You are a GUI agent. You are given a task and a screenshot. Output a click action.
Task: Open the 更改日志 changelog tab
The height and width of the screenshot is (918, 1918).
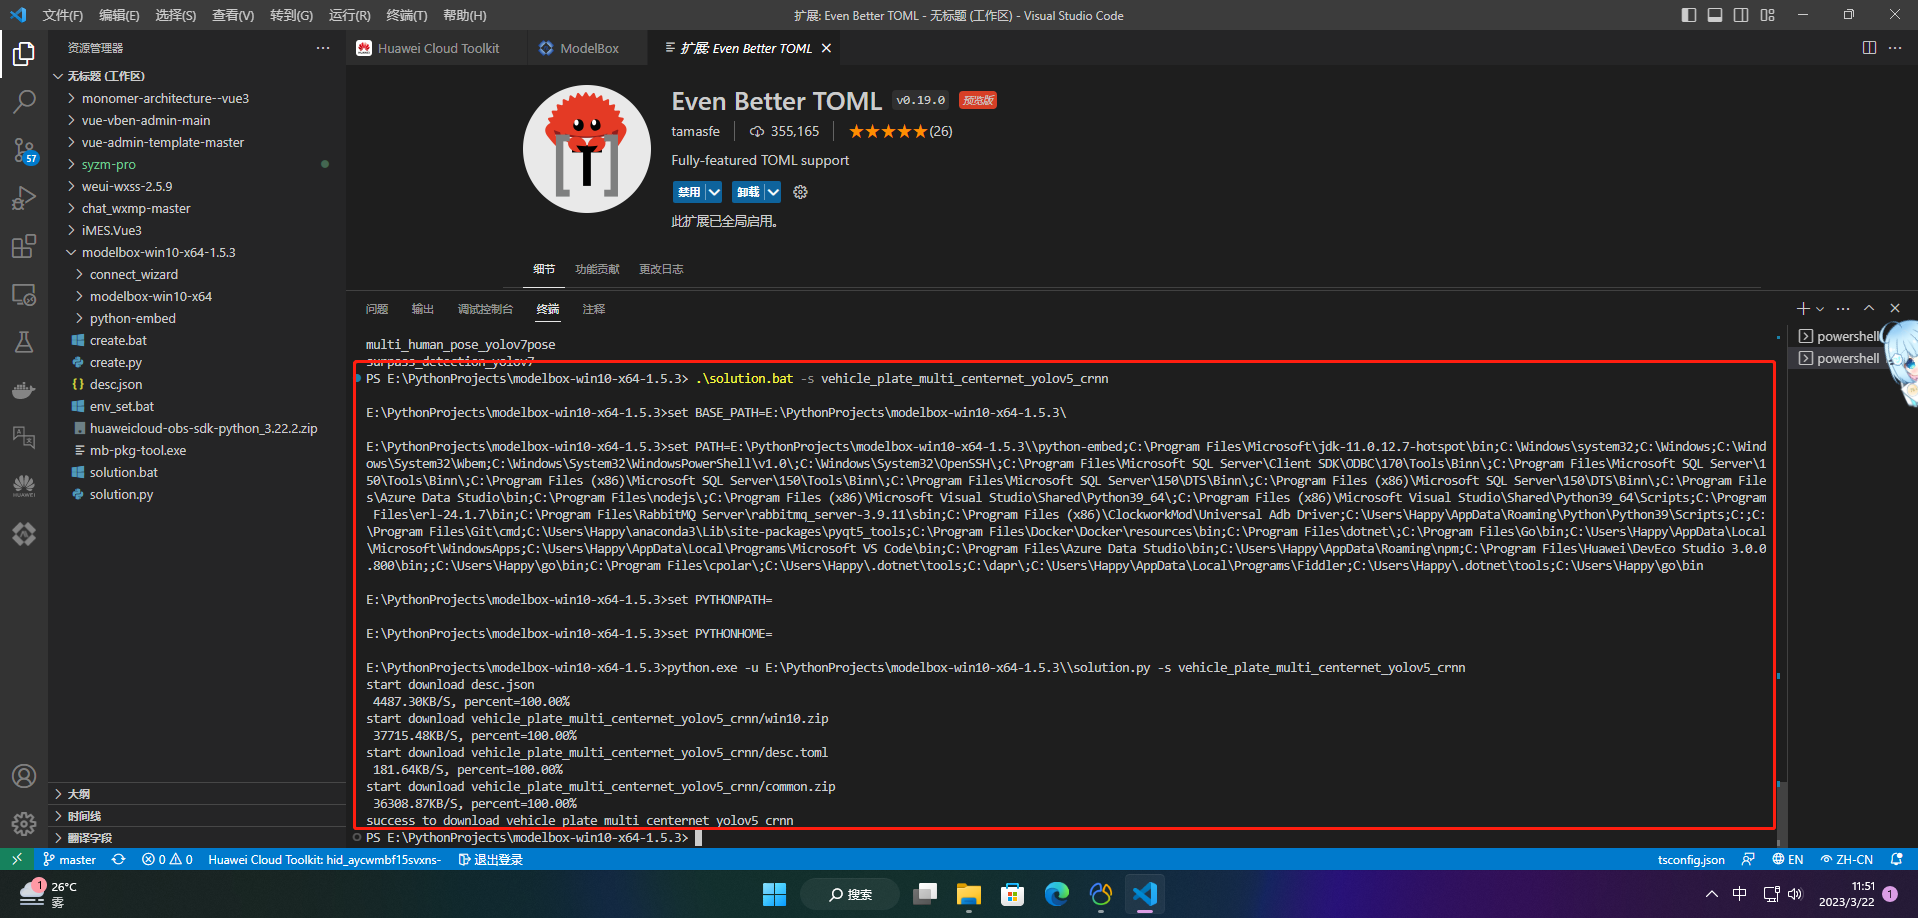[661, 269]
